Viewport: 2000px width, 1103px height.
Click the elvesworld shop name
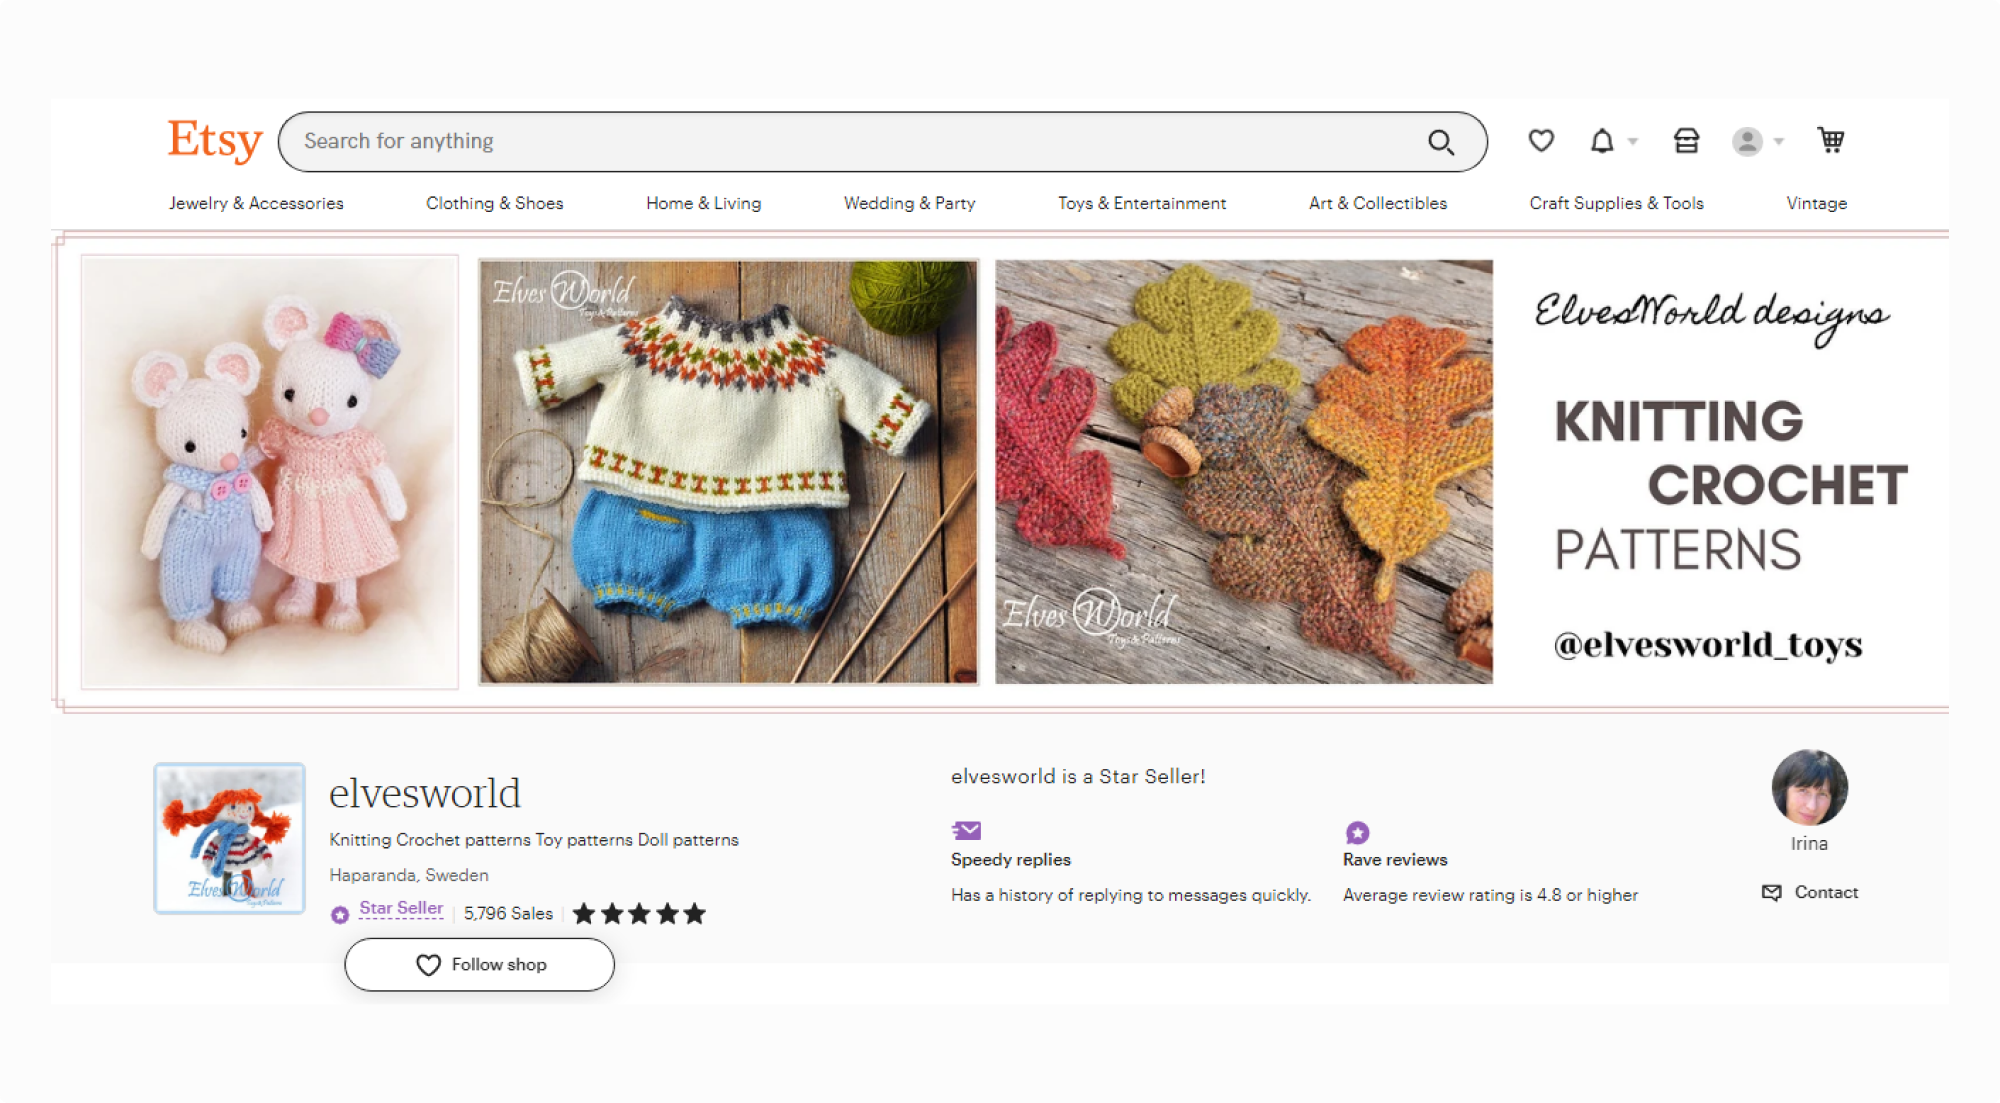click(425, 793)
